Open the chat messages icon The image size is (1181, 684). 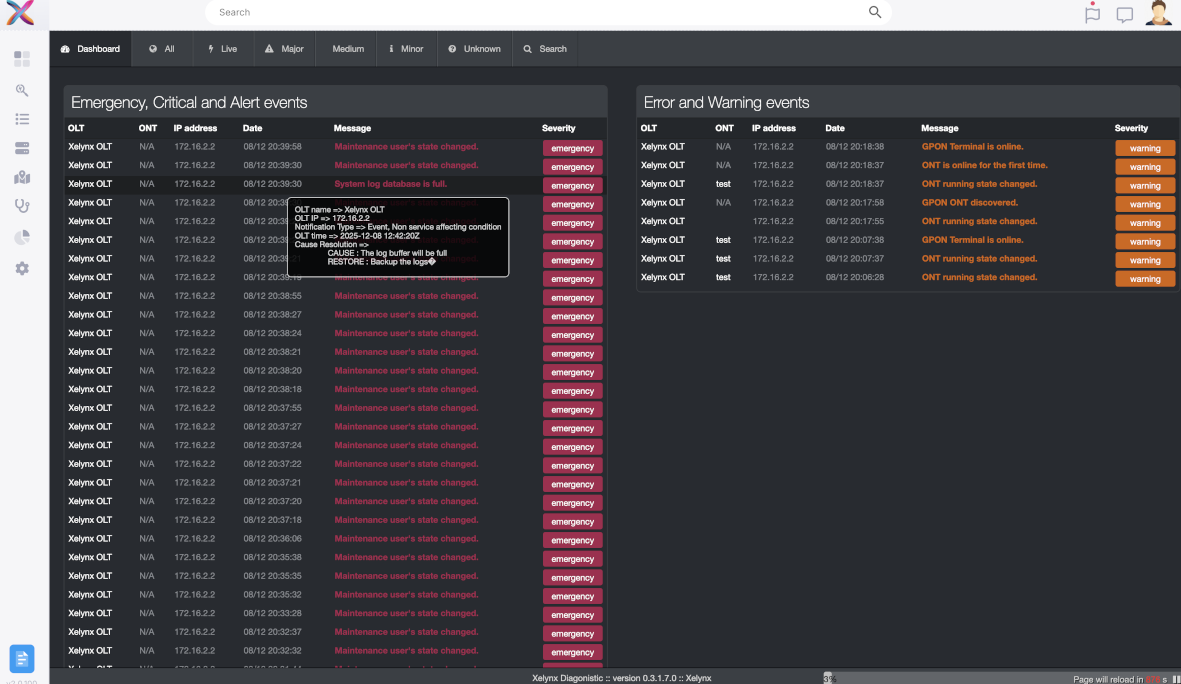(x=1124, y=15)
